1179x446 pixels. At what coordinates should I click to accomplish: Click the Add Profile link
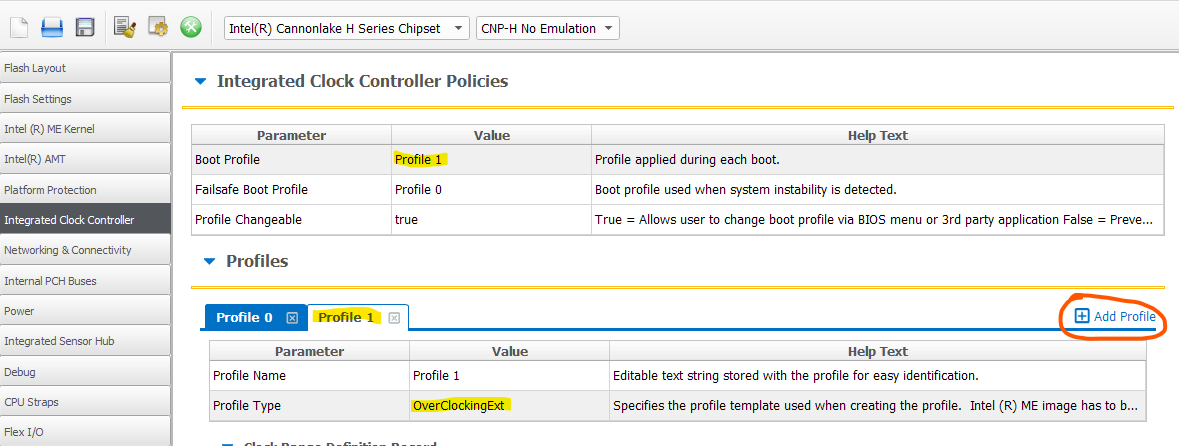pos(1115,317)
